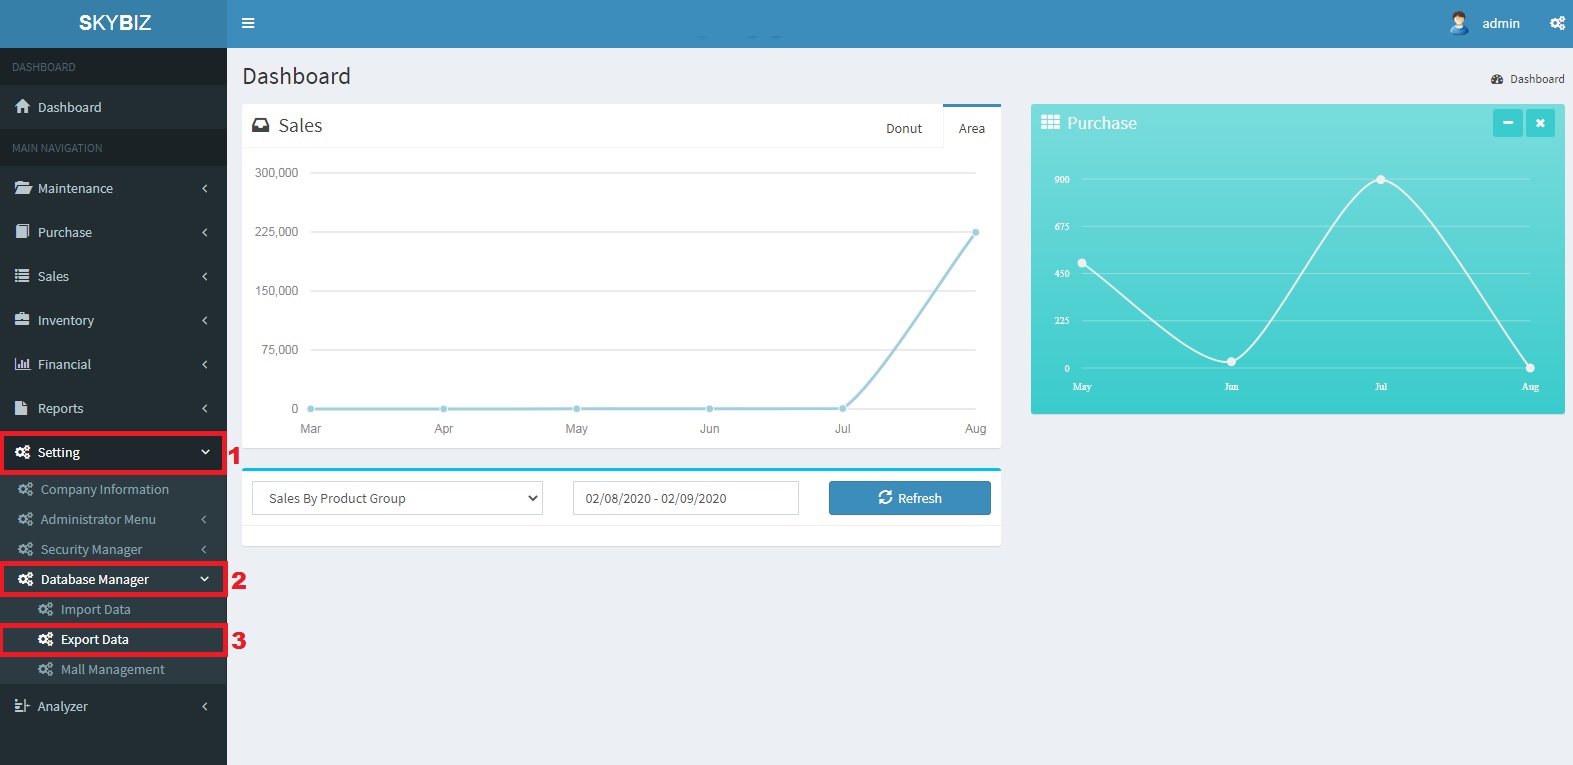Screen dimensions: 1573x765
Task: Expand the Purchase sidebar menu
Action: pyautogui.click(x=65, y=232)
